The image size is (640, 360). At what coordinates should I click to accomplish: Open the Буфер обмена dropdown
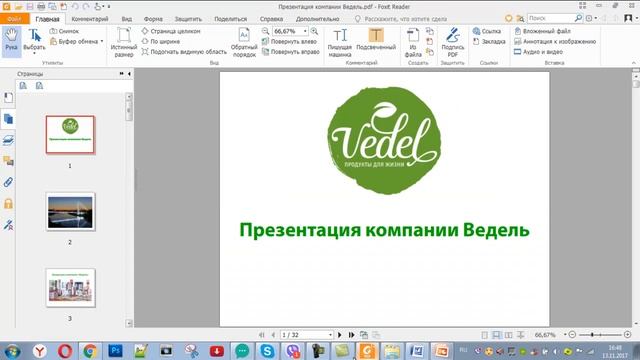pos(76,41)
